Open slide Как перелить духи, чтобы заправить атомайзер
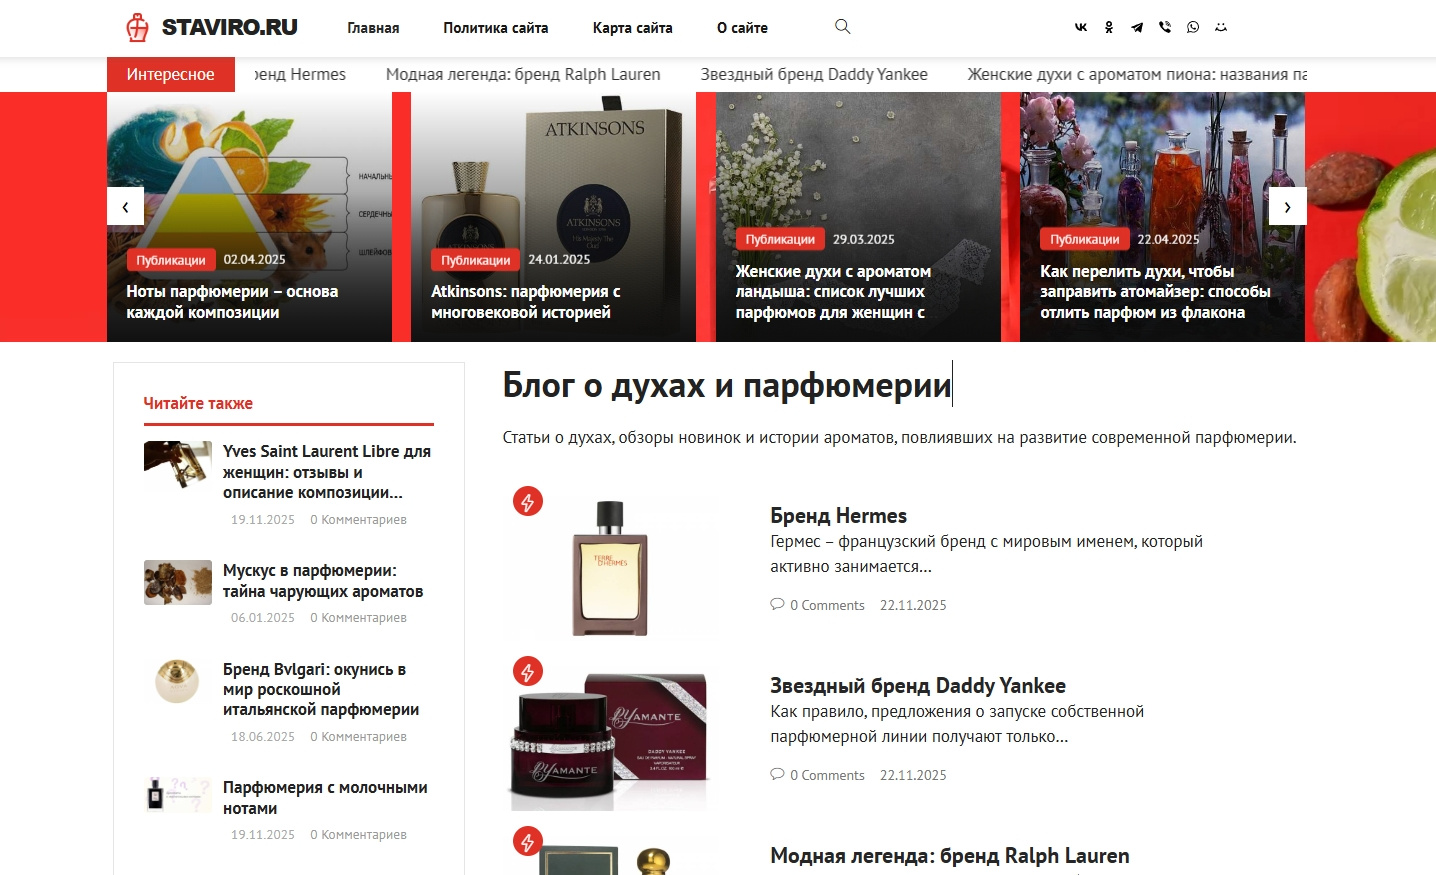Image resolution: width=1436 pixels, height=875 pixels. pyautogui.click(x=1155, y=292)
